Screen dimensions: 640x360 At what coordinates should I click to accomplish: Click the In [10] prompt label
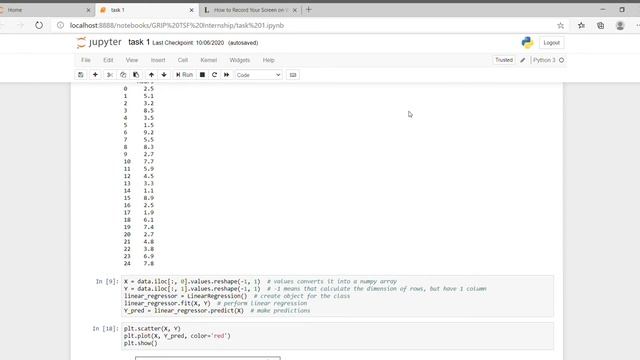(105, 329)
